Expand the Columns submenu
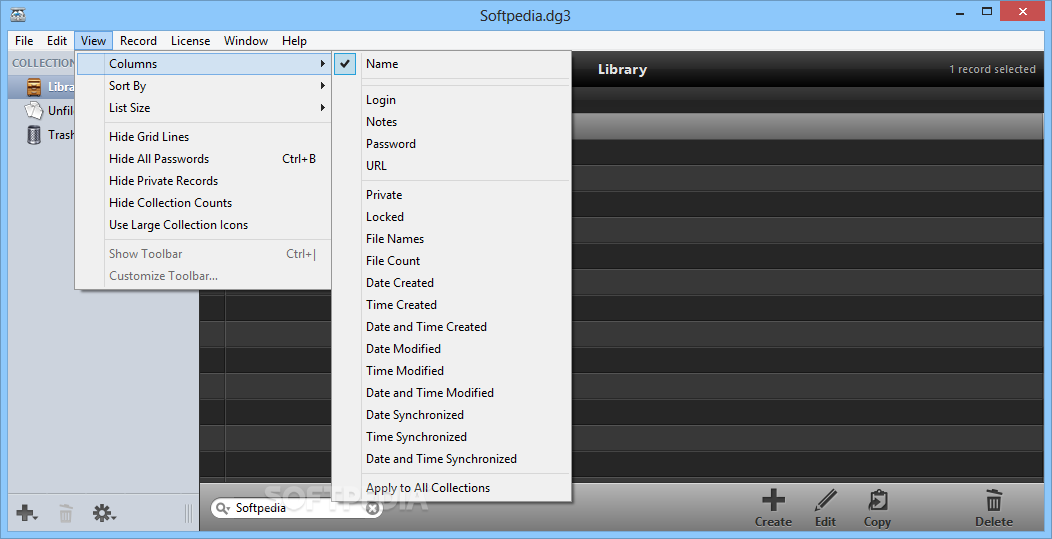This screenshot has height=539, width=1052. [x=204, y=64]
